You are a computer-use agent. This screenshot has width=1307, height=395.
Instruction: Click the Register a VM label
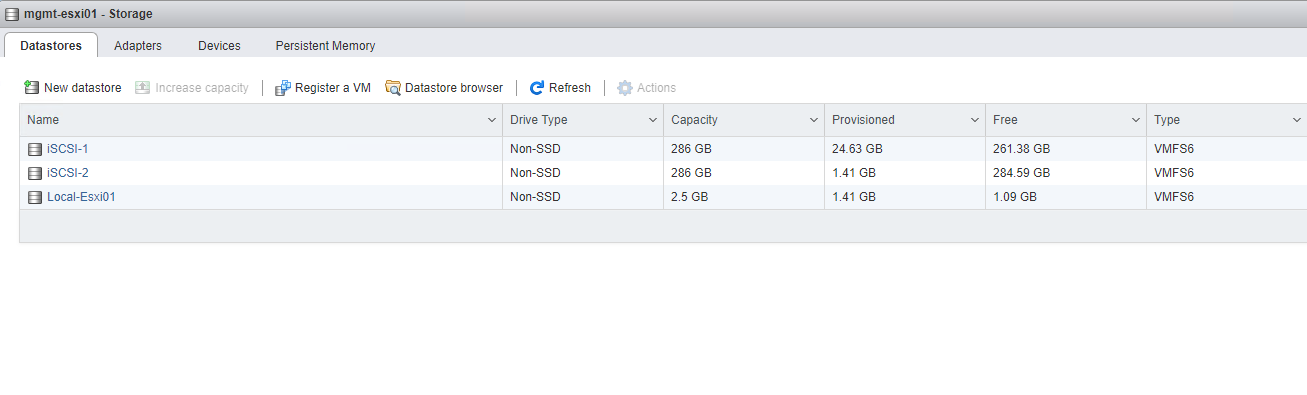(x=333, y=88)
